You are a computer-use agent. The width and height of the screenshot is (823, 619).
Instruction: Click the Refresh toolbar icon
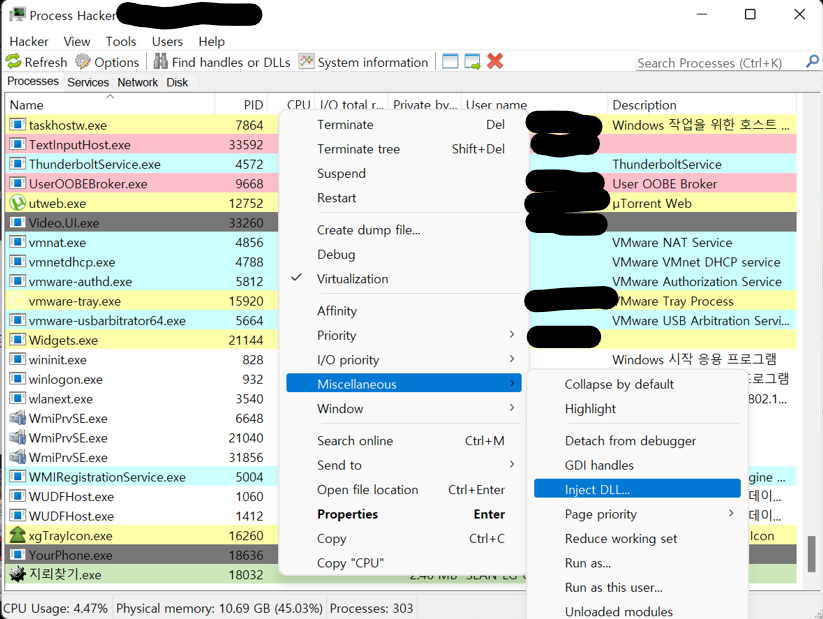coord(14,61)
